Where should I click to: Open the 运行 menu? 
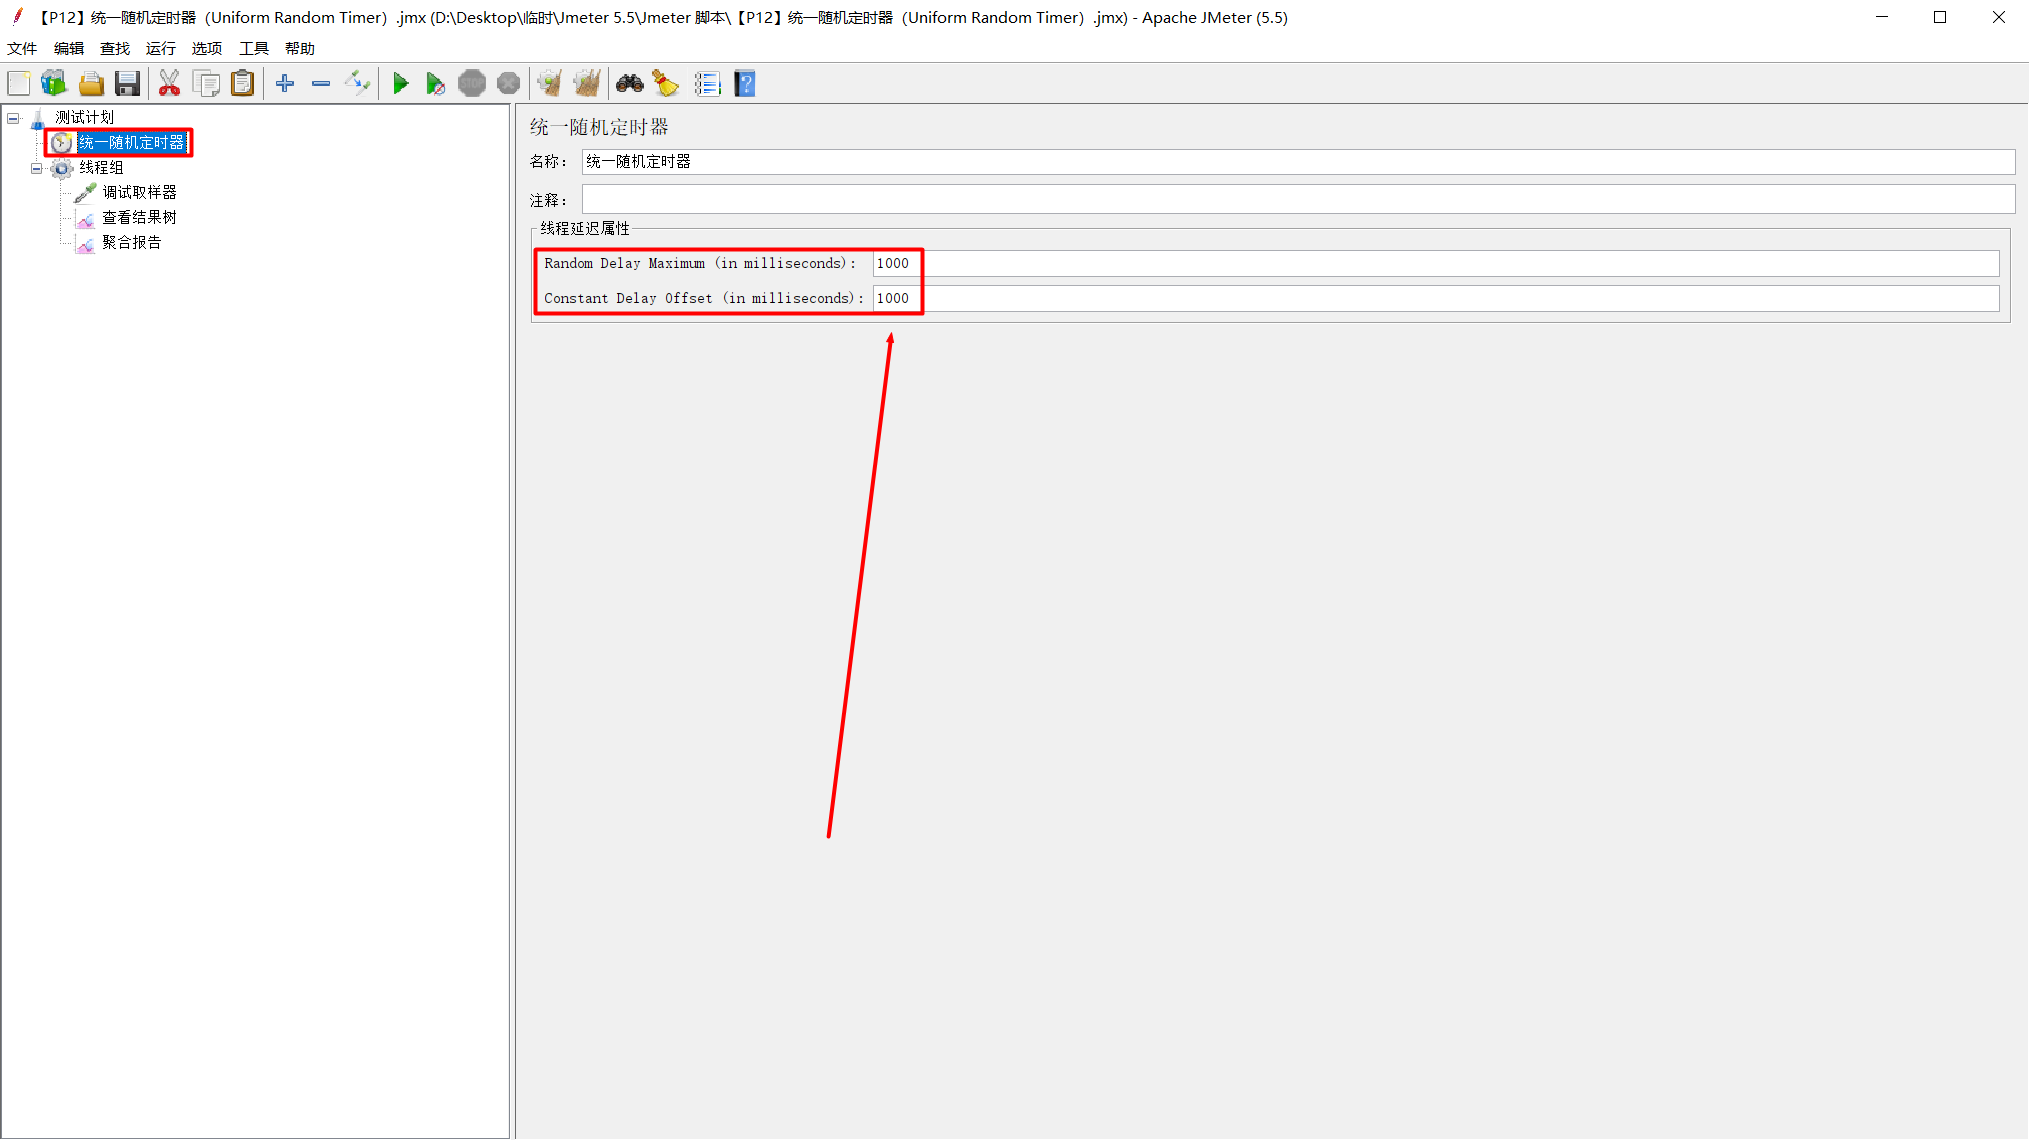click(x=160, y=48)
